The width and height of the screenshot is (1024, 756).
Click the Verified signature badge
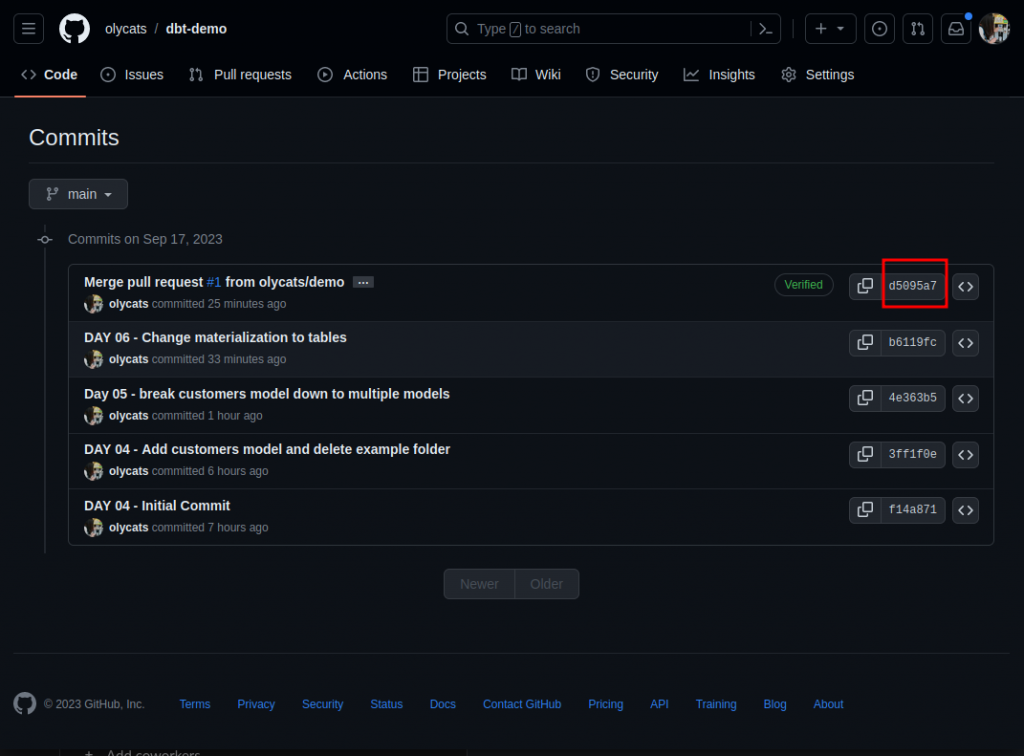803,285
